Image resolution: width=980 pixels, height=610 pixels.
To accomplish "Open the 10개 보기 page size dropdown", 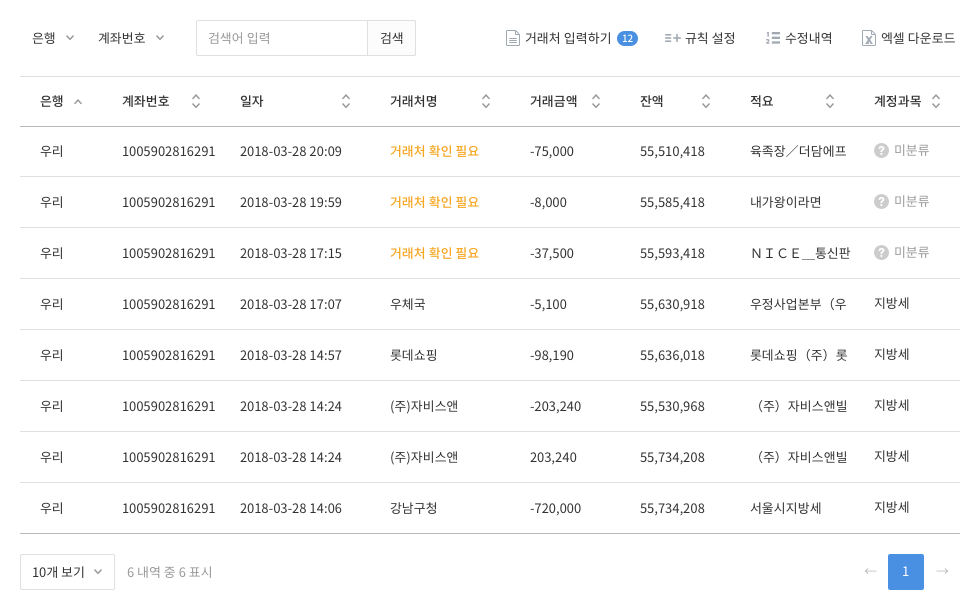I will pos(67,572).
